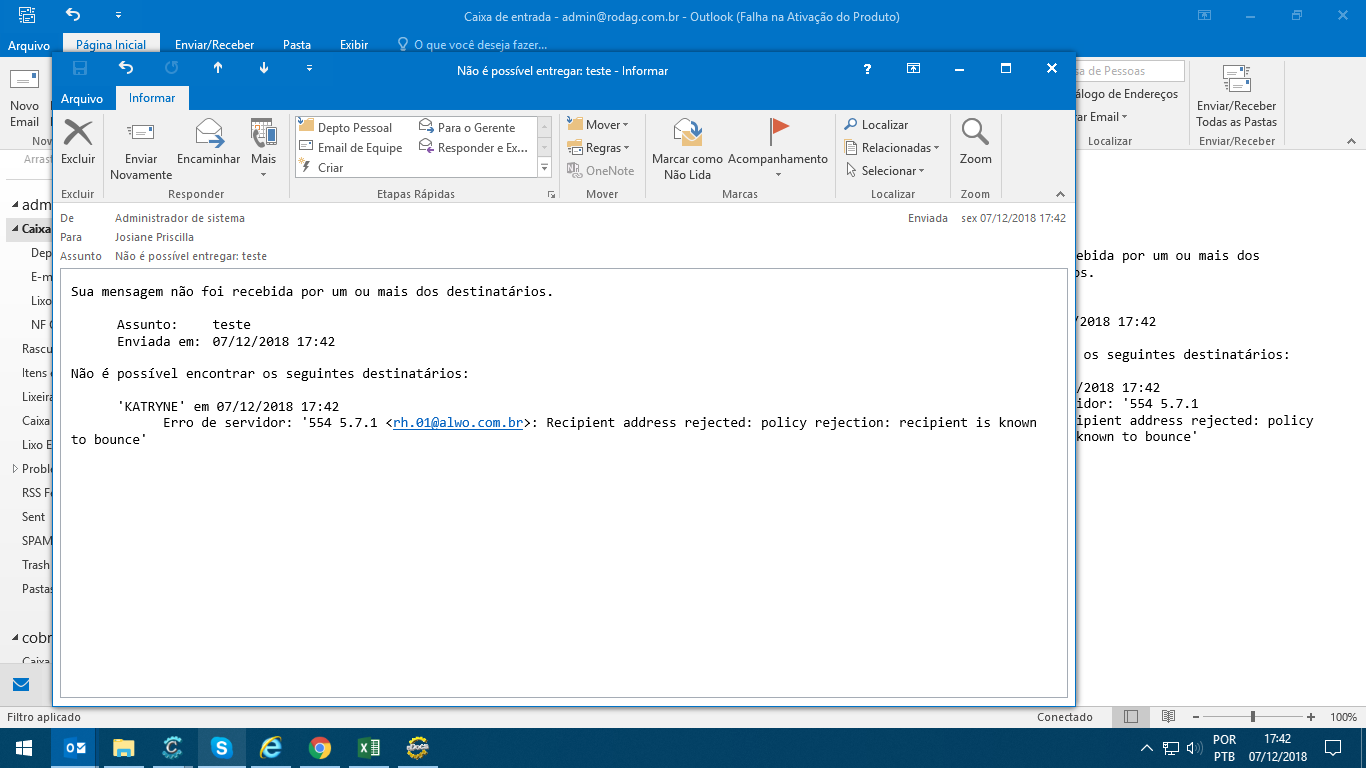Switch to normal view in status bar
Image resolution: width=1366 pixels, height=768 pixels.
tap(1131, 717)
